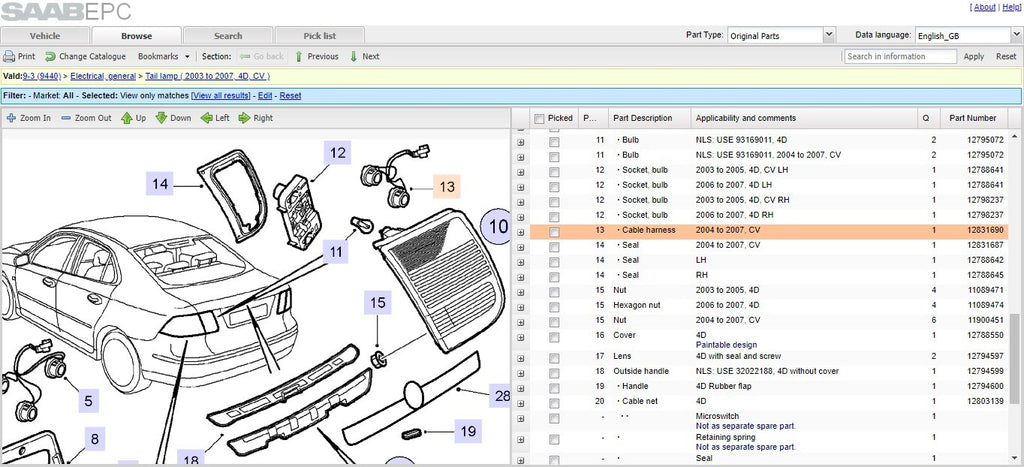Open the View all results link

point(220,96)
